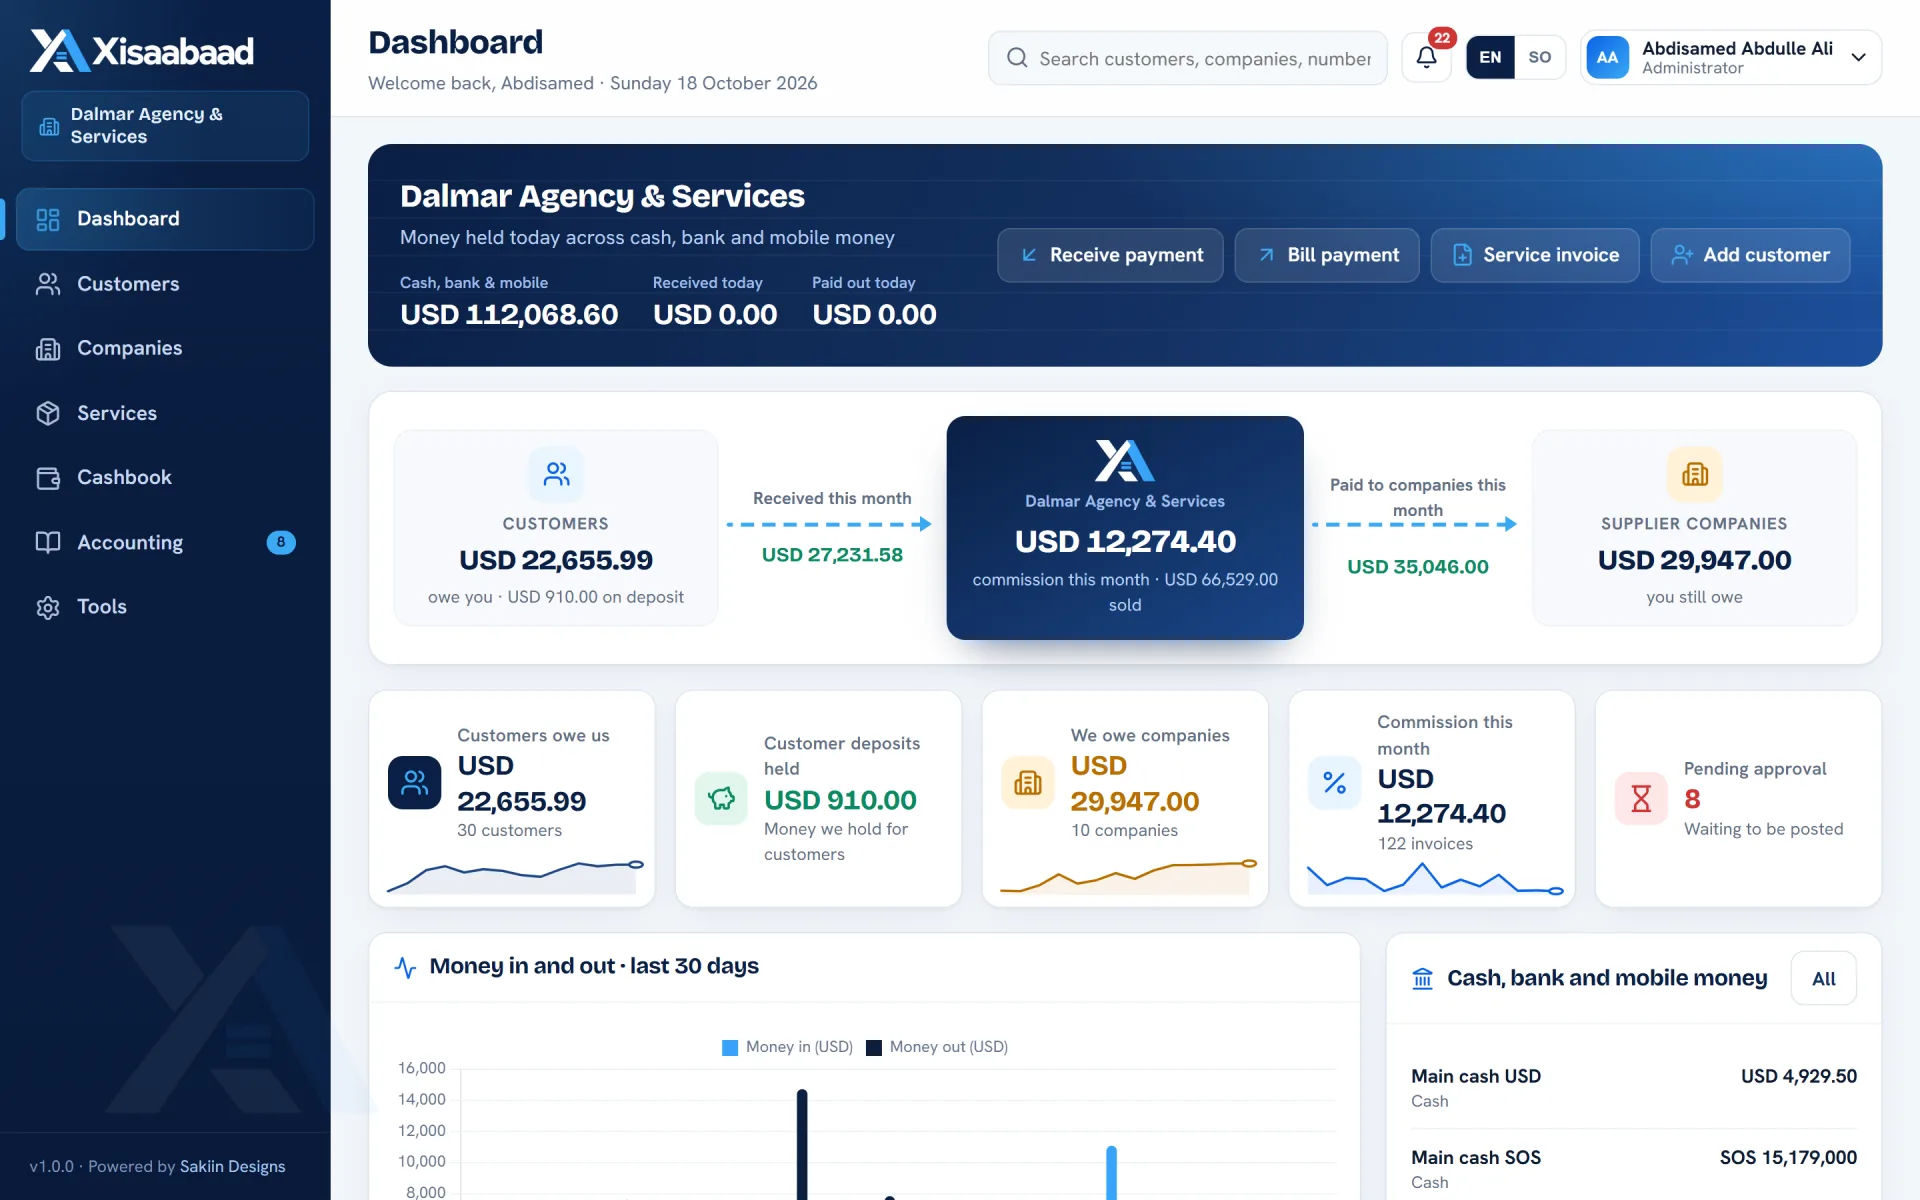Screen dimensions: 1920x1200
Task: Click the Accounting badge showing 8
Action: (281, 542)
